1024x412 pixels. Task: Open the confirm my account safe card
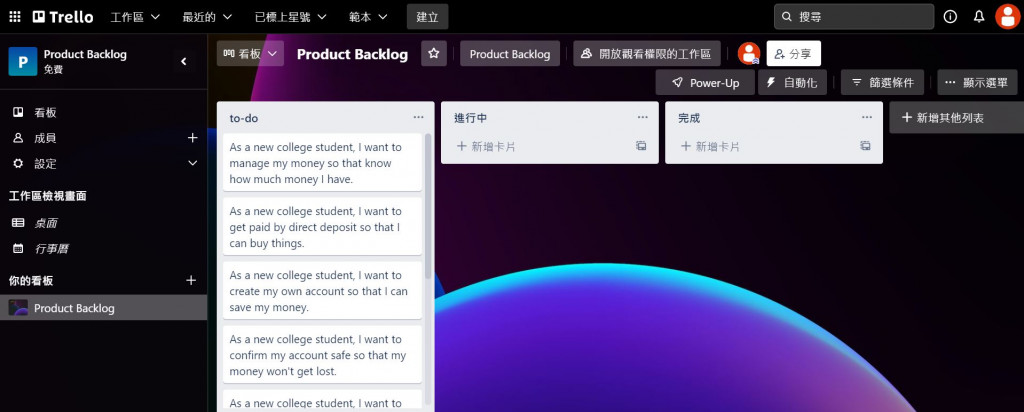coord(322,355)
